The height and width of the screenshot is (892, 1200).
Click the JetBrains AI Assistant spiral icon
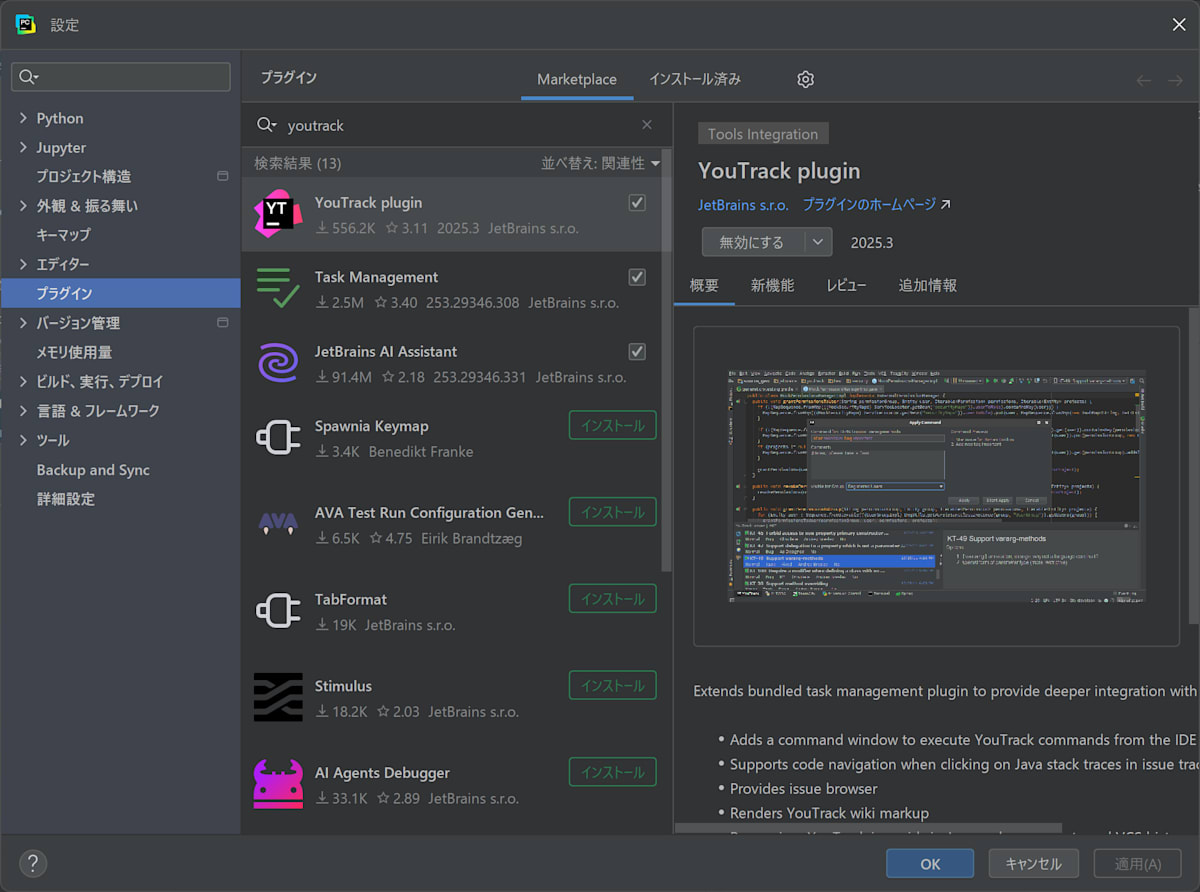(x=277, y=363)
